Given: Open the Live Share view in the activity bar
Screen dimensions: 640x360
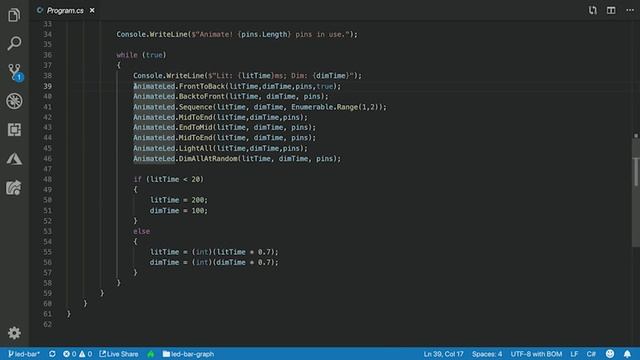Looking at the screenshot, I should (x=13, y=188).
